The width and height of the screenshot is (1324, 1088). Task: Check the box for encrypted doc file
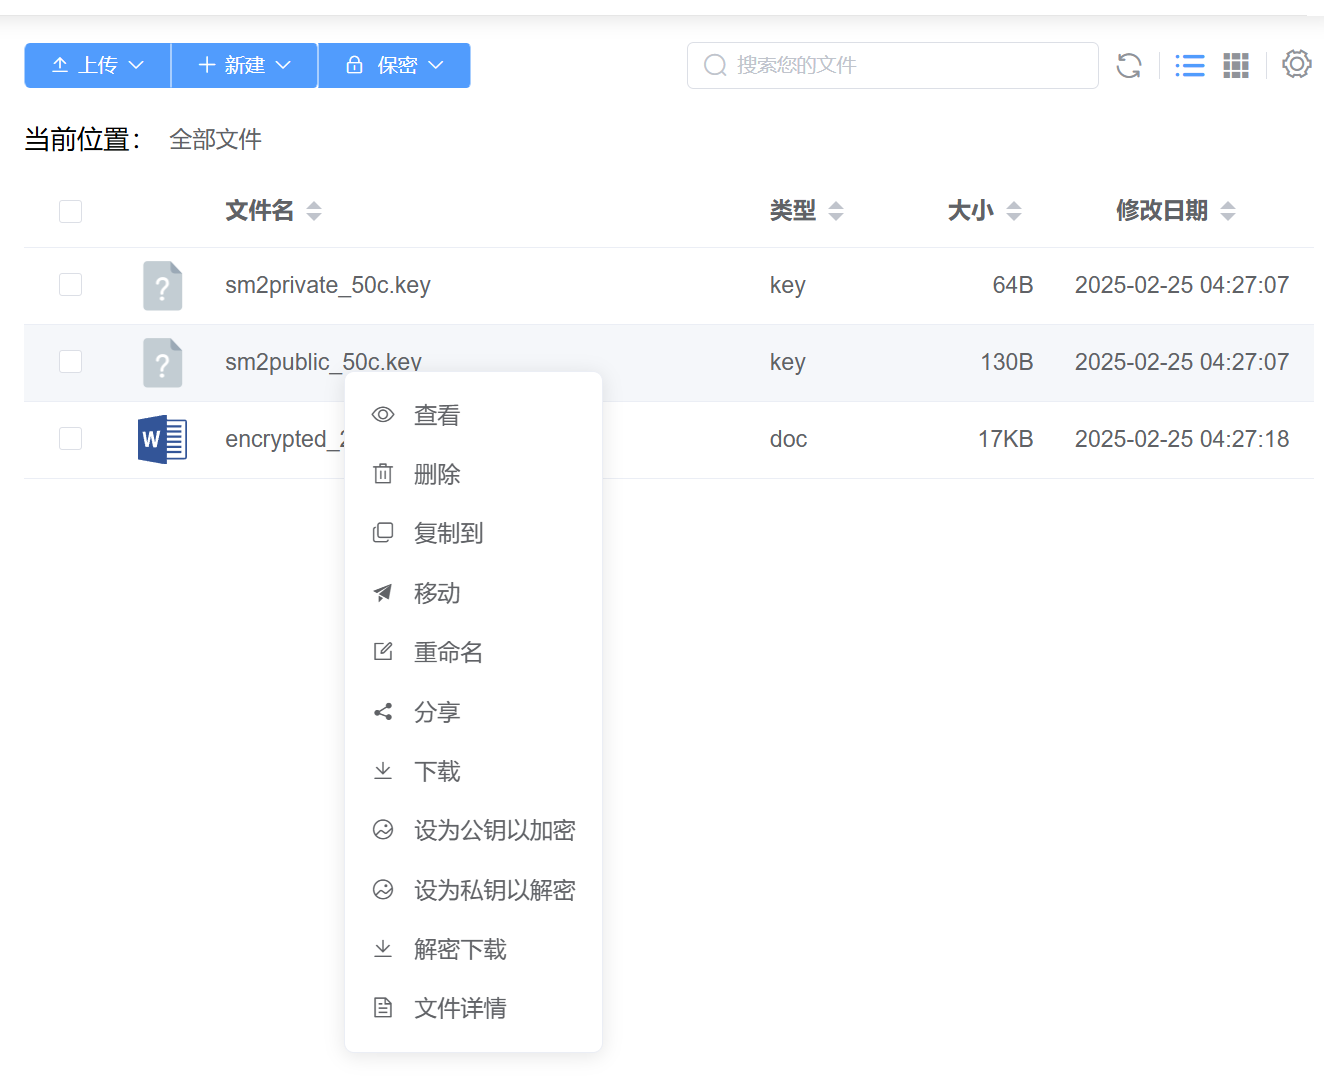coord(70,439)
